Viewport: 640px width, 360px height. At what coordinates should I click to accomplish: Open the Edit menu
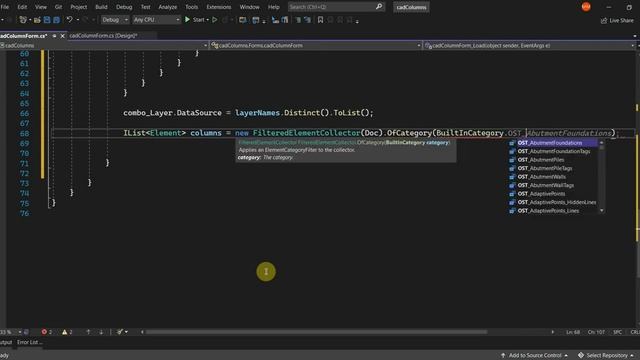(x=22, y=7)
